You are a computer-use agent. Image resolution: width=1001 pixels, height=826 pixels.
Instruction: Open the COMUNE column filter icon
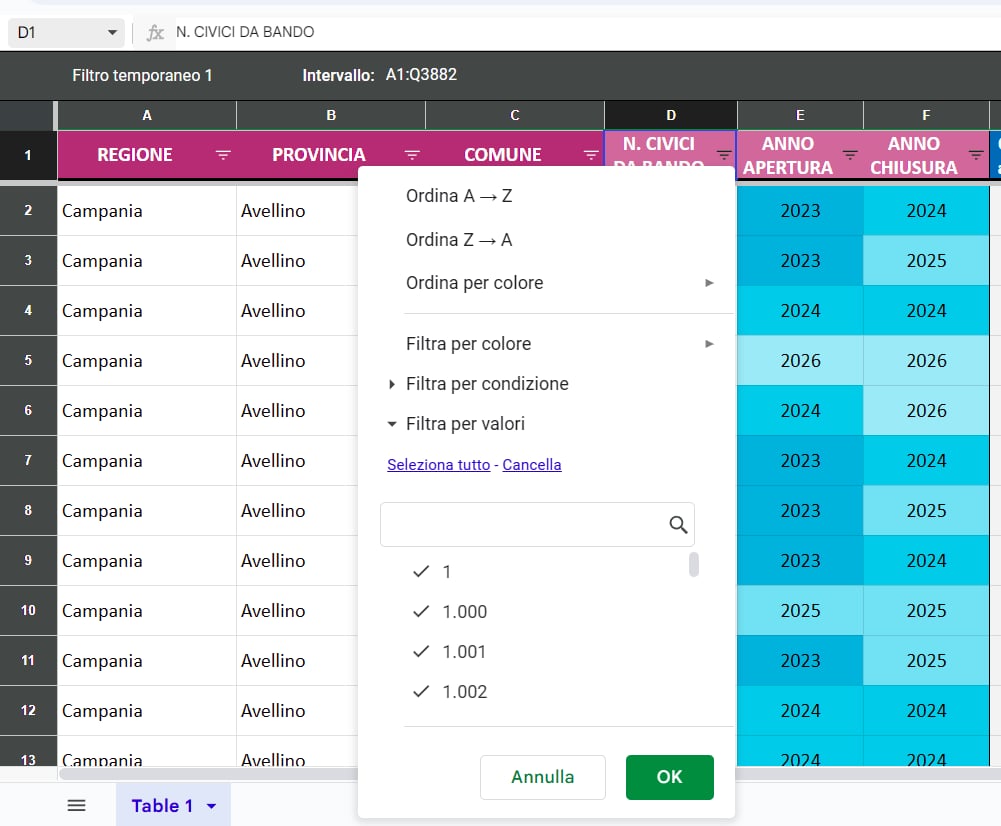point(591,155)
